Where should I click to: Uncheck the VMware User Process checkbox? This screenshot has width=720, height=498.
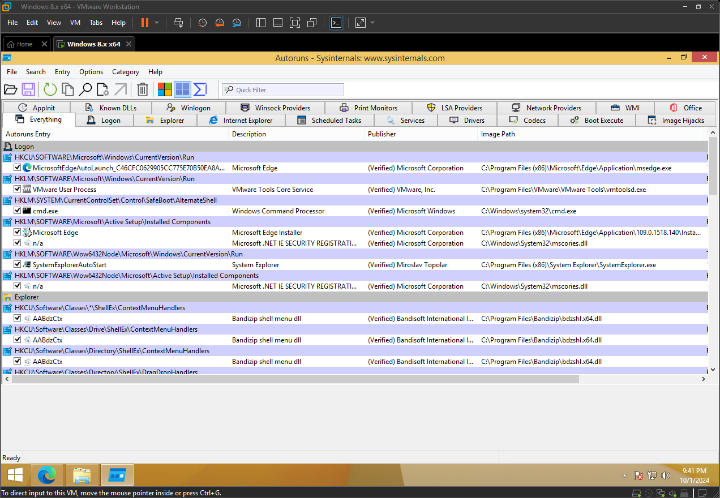coord(17,189)
